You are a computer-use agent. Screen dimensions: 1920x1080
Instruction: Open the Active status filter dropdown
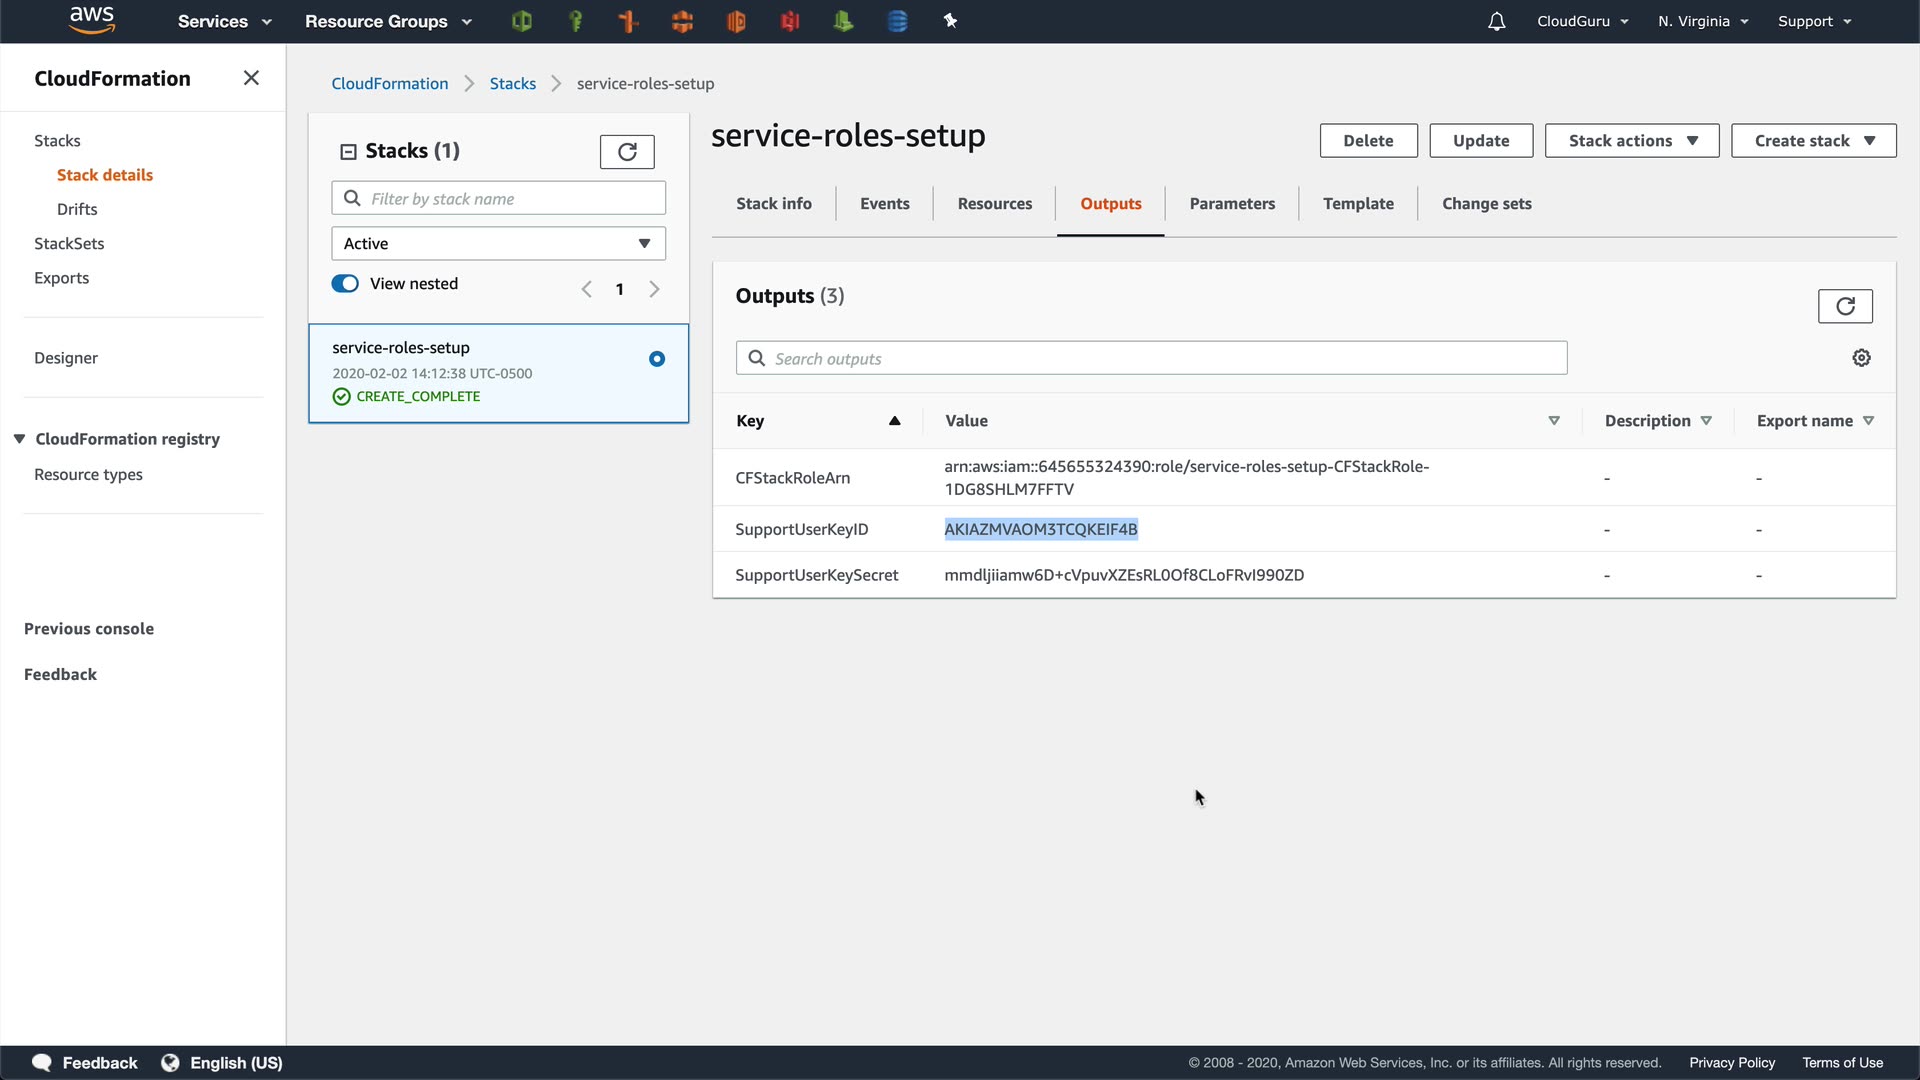pyautogui.click(x=498, y=244)
